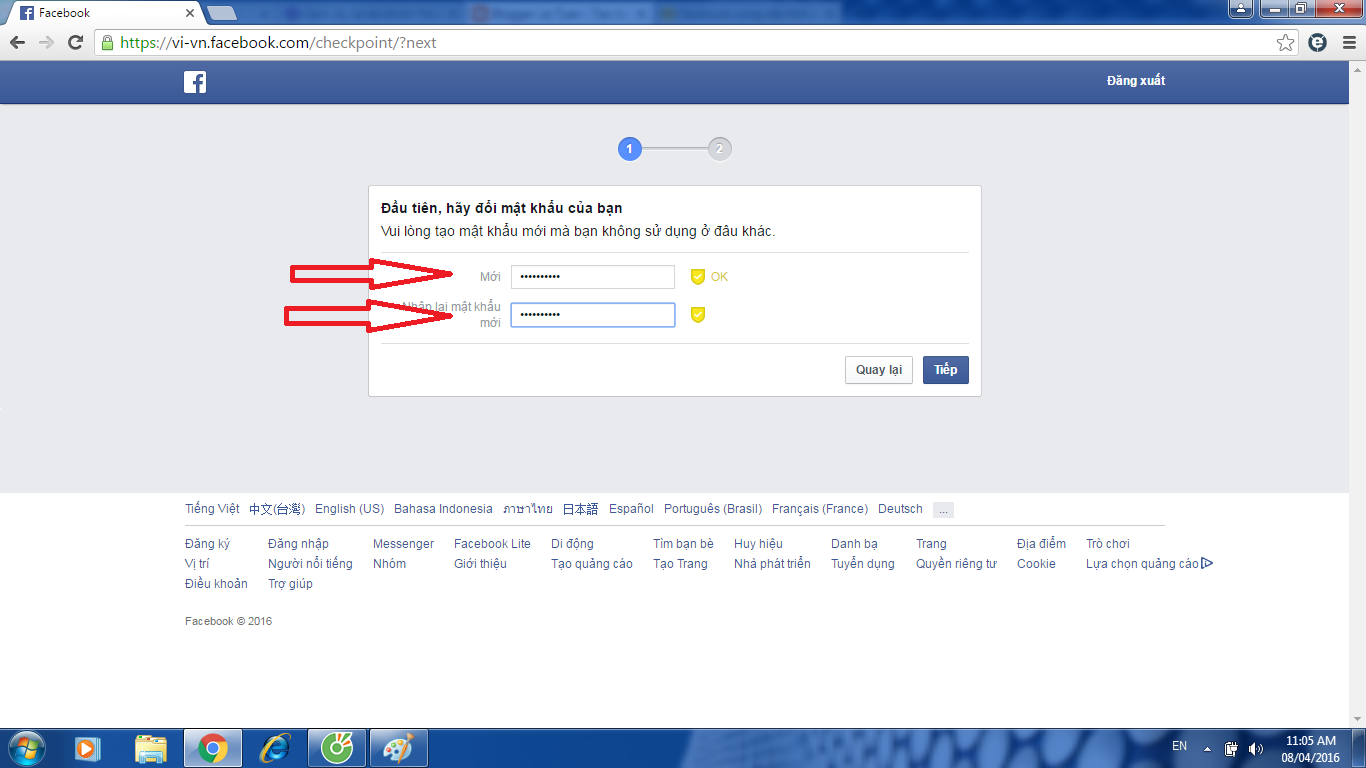Screen dimensions: 1366x768
Task: Click the Quay lại button
Action: pos(879,370)
